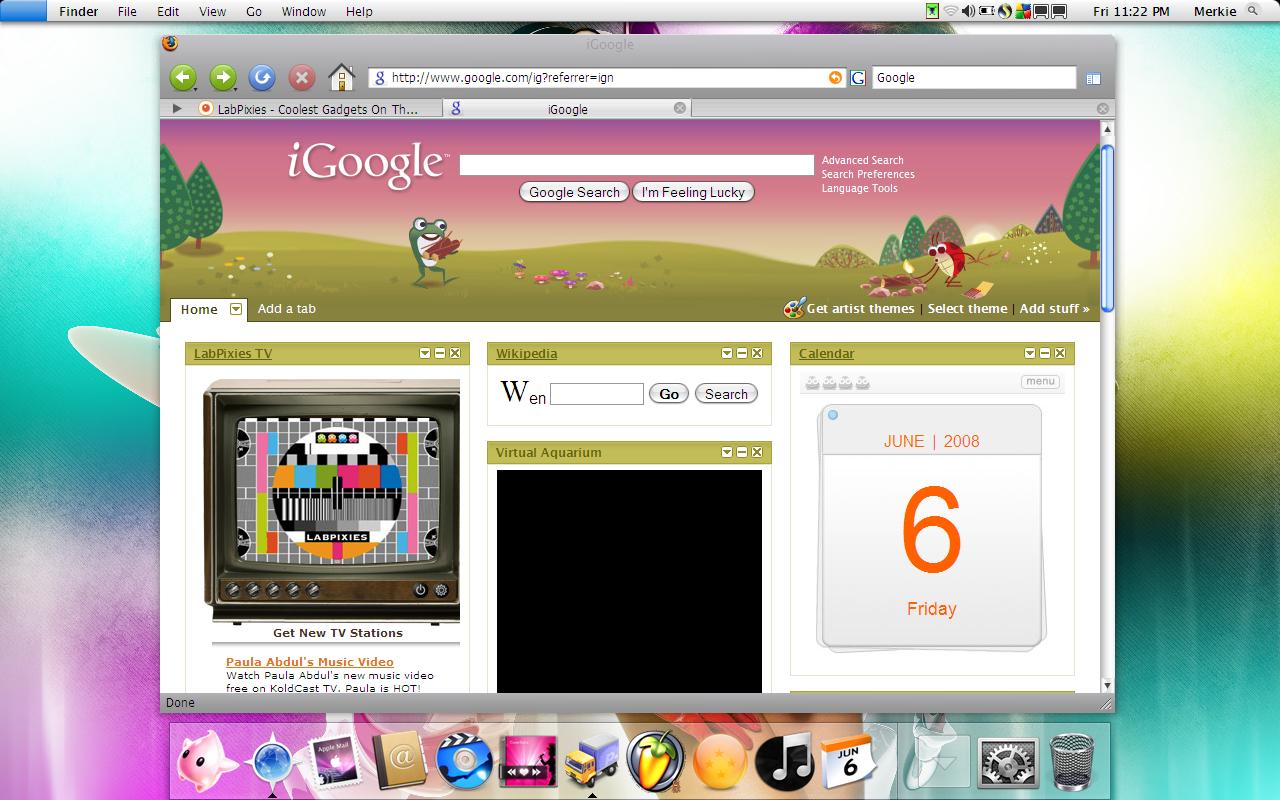
Task: Click the artist themes palette icon
Action: point(794,308)
